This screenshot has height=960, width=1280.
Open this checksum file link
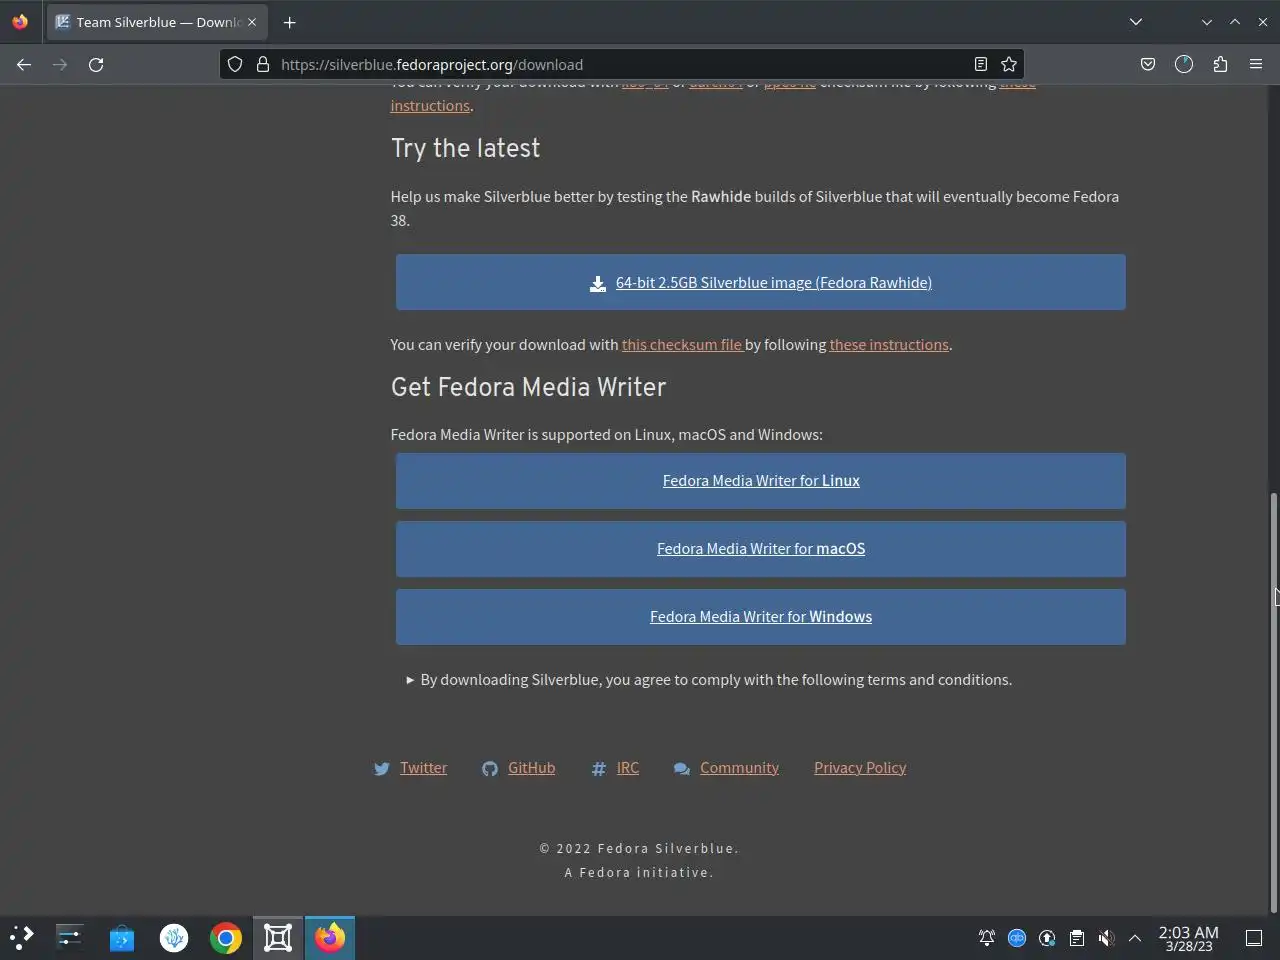coord(682,344)
